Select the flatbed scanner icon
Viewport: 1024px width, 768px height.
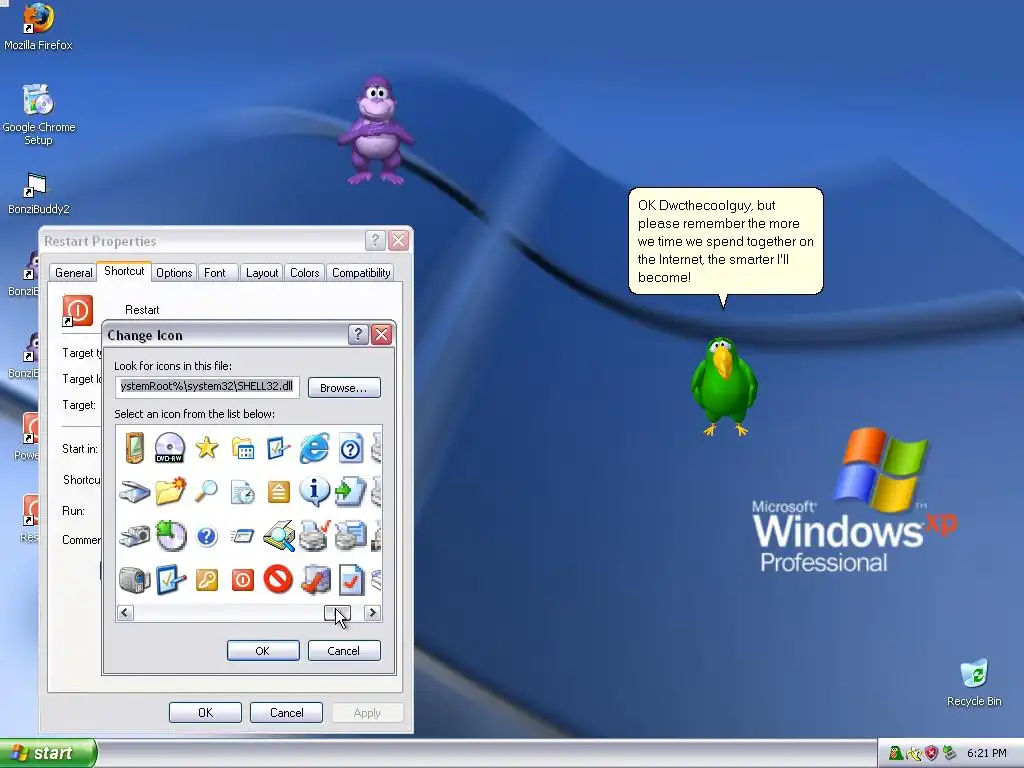135,492
